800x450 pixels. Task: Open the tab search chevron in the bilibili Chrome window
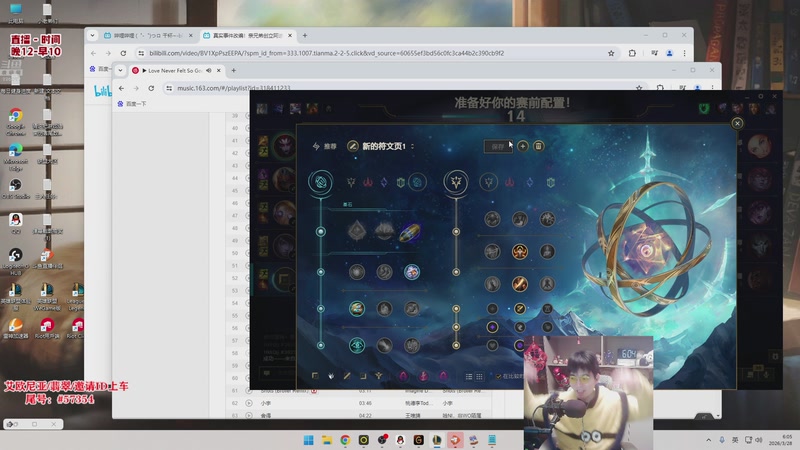[x=92, y=35]
